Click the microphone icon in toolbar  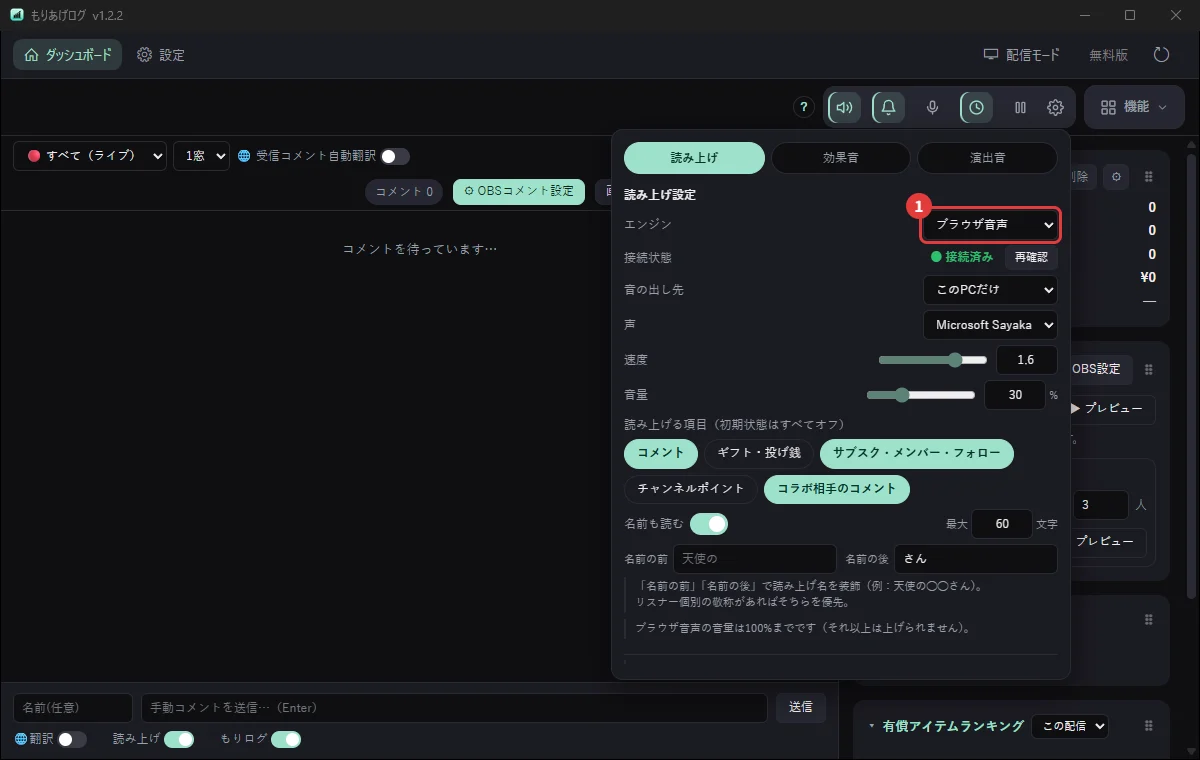933,107
